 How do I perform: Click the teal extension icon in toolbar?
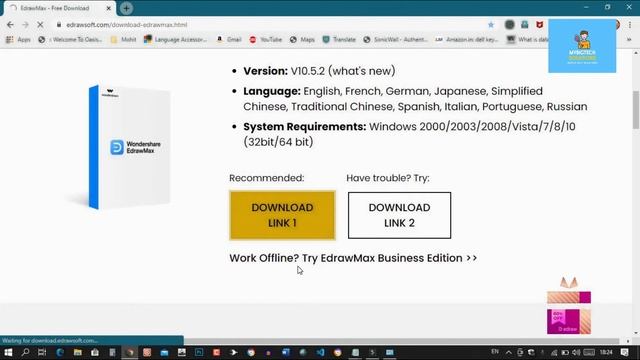[524, 24]
